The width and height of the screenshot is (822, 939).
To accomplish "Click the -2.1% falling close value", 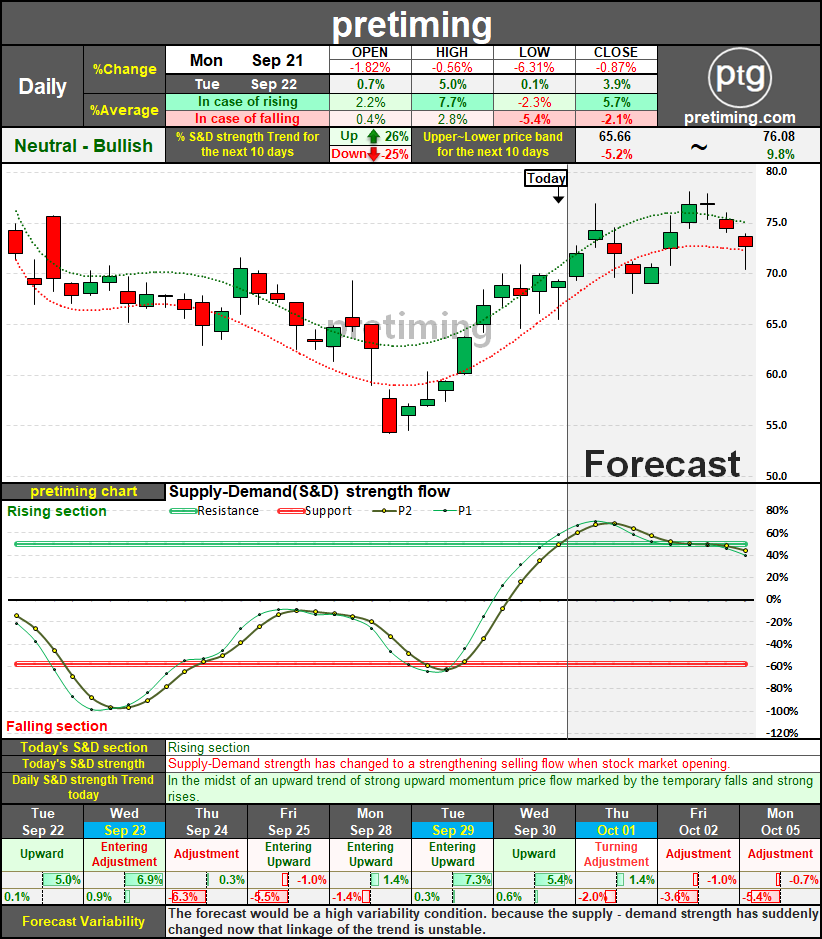I will tap(616, 119).
